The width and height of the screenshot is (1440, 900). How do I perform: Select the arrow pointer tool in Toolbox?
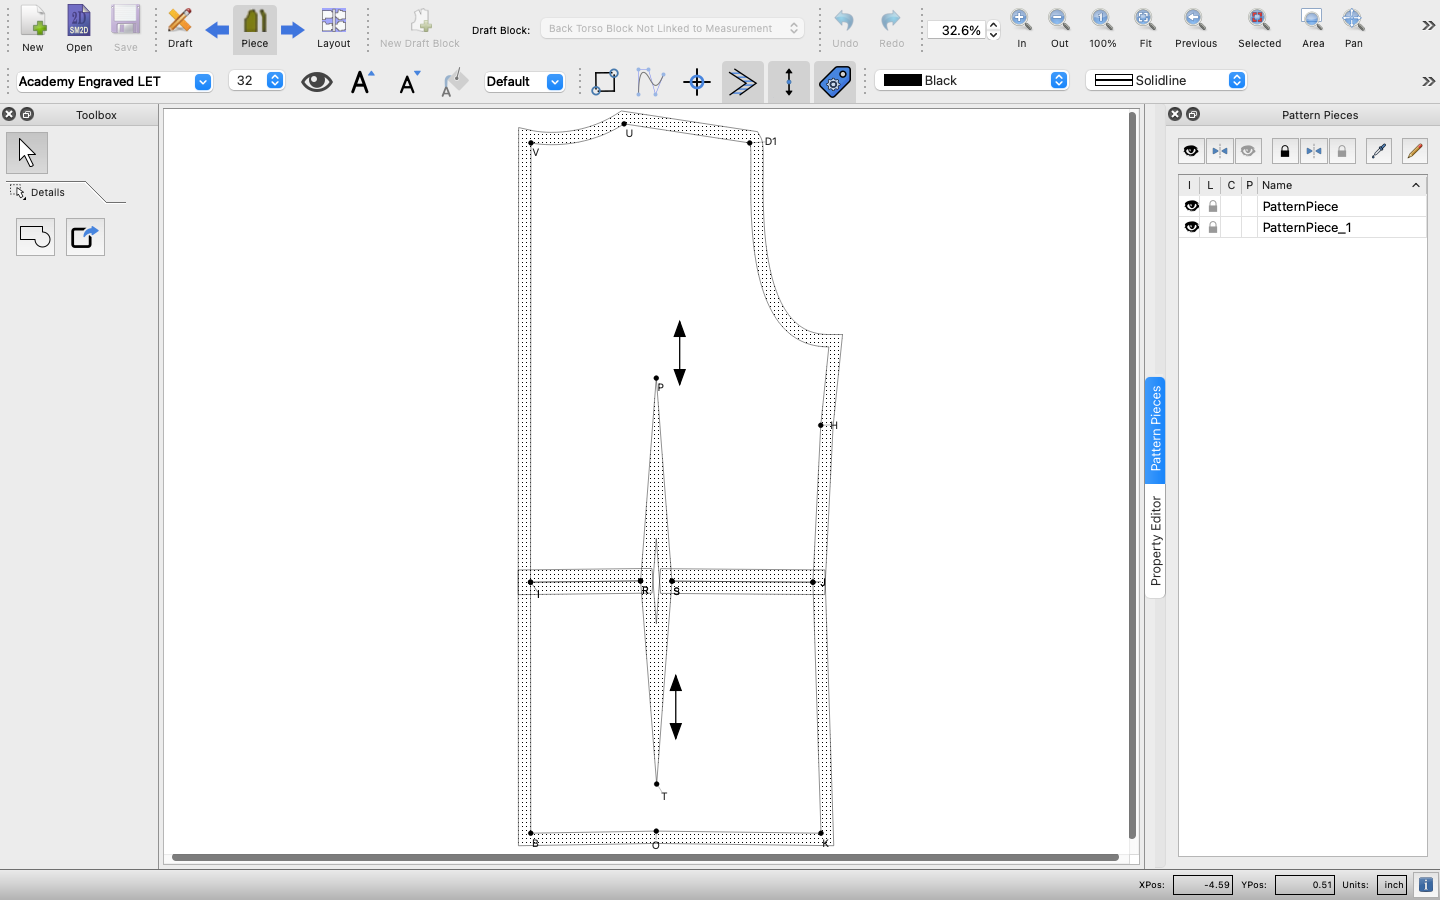click(27, 153)
